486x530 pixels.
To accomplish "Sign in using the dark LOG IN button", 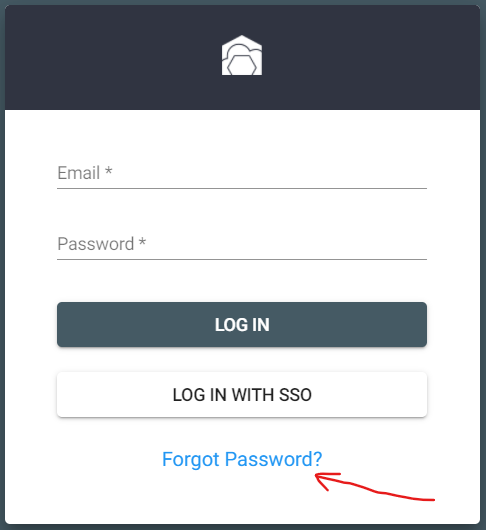I will click(242, 324).
